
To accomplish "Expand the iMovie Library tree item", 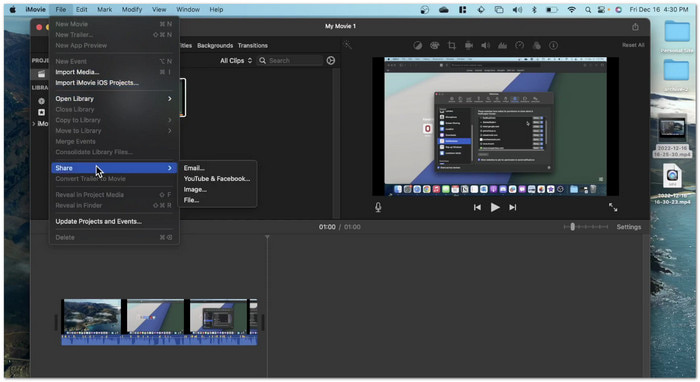I will (34, 124).
